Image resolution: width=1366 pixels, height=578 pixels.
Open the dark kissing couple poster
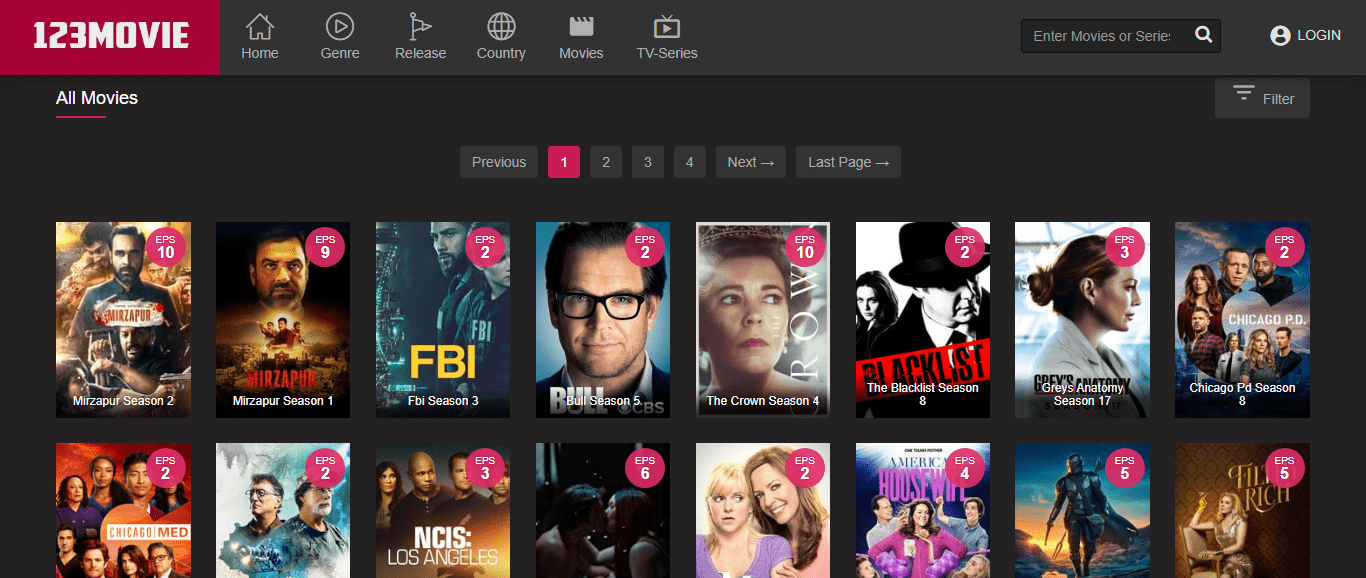[603, 510]
